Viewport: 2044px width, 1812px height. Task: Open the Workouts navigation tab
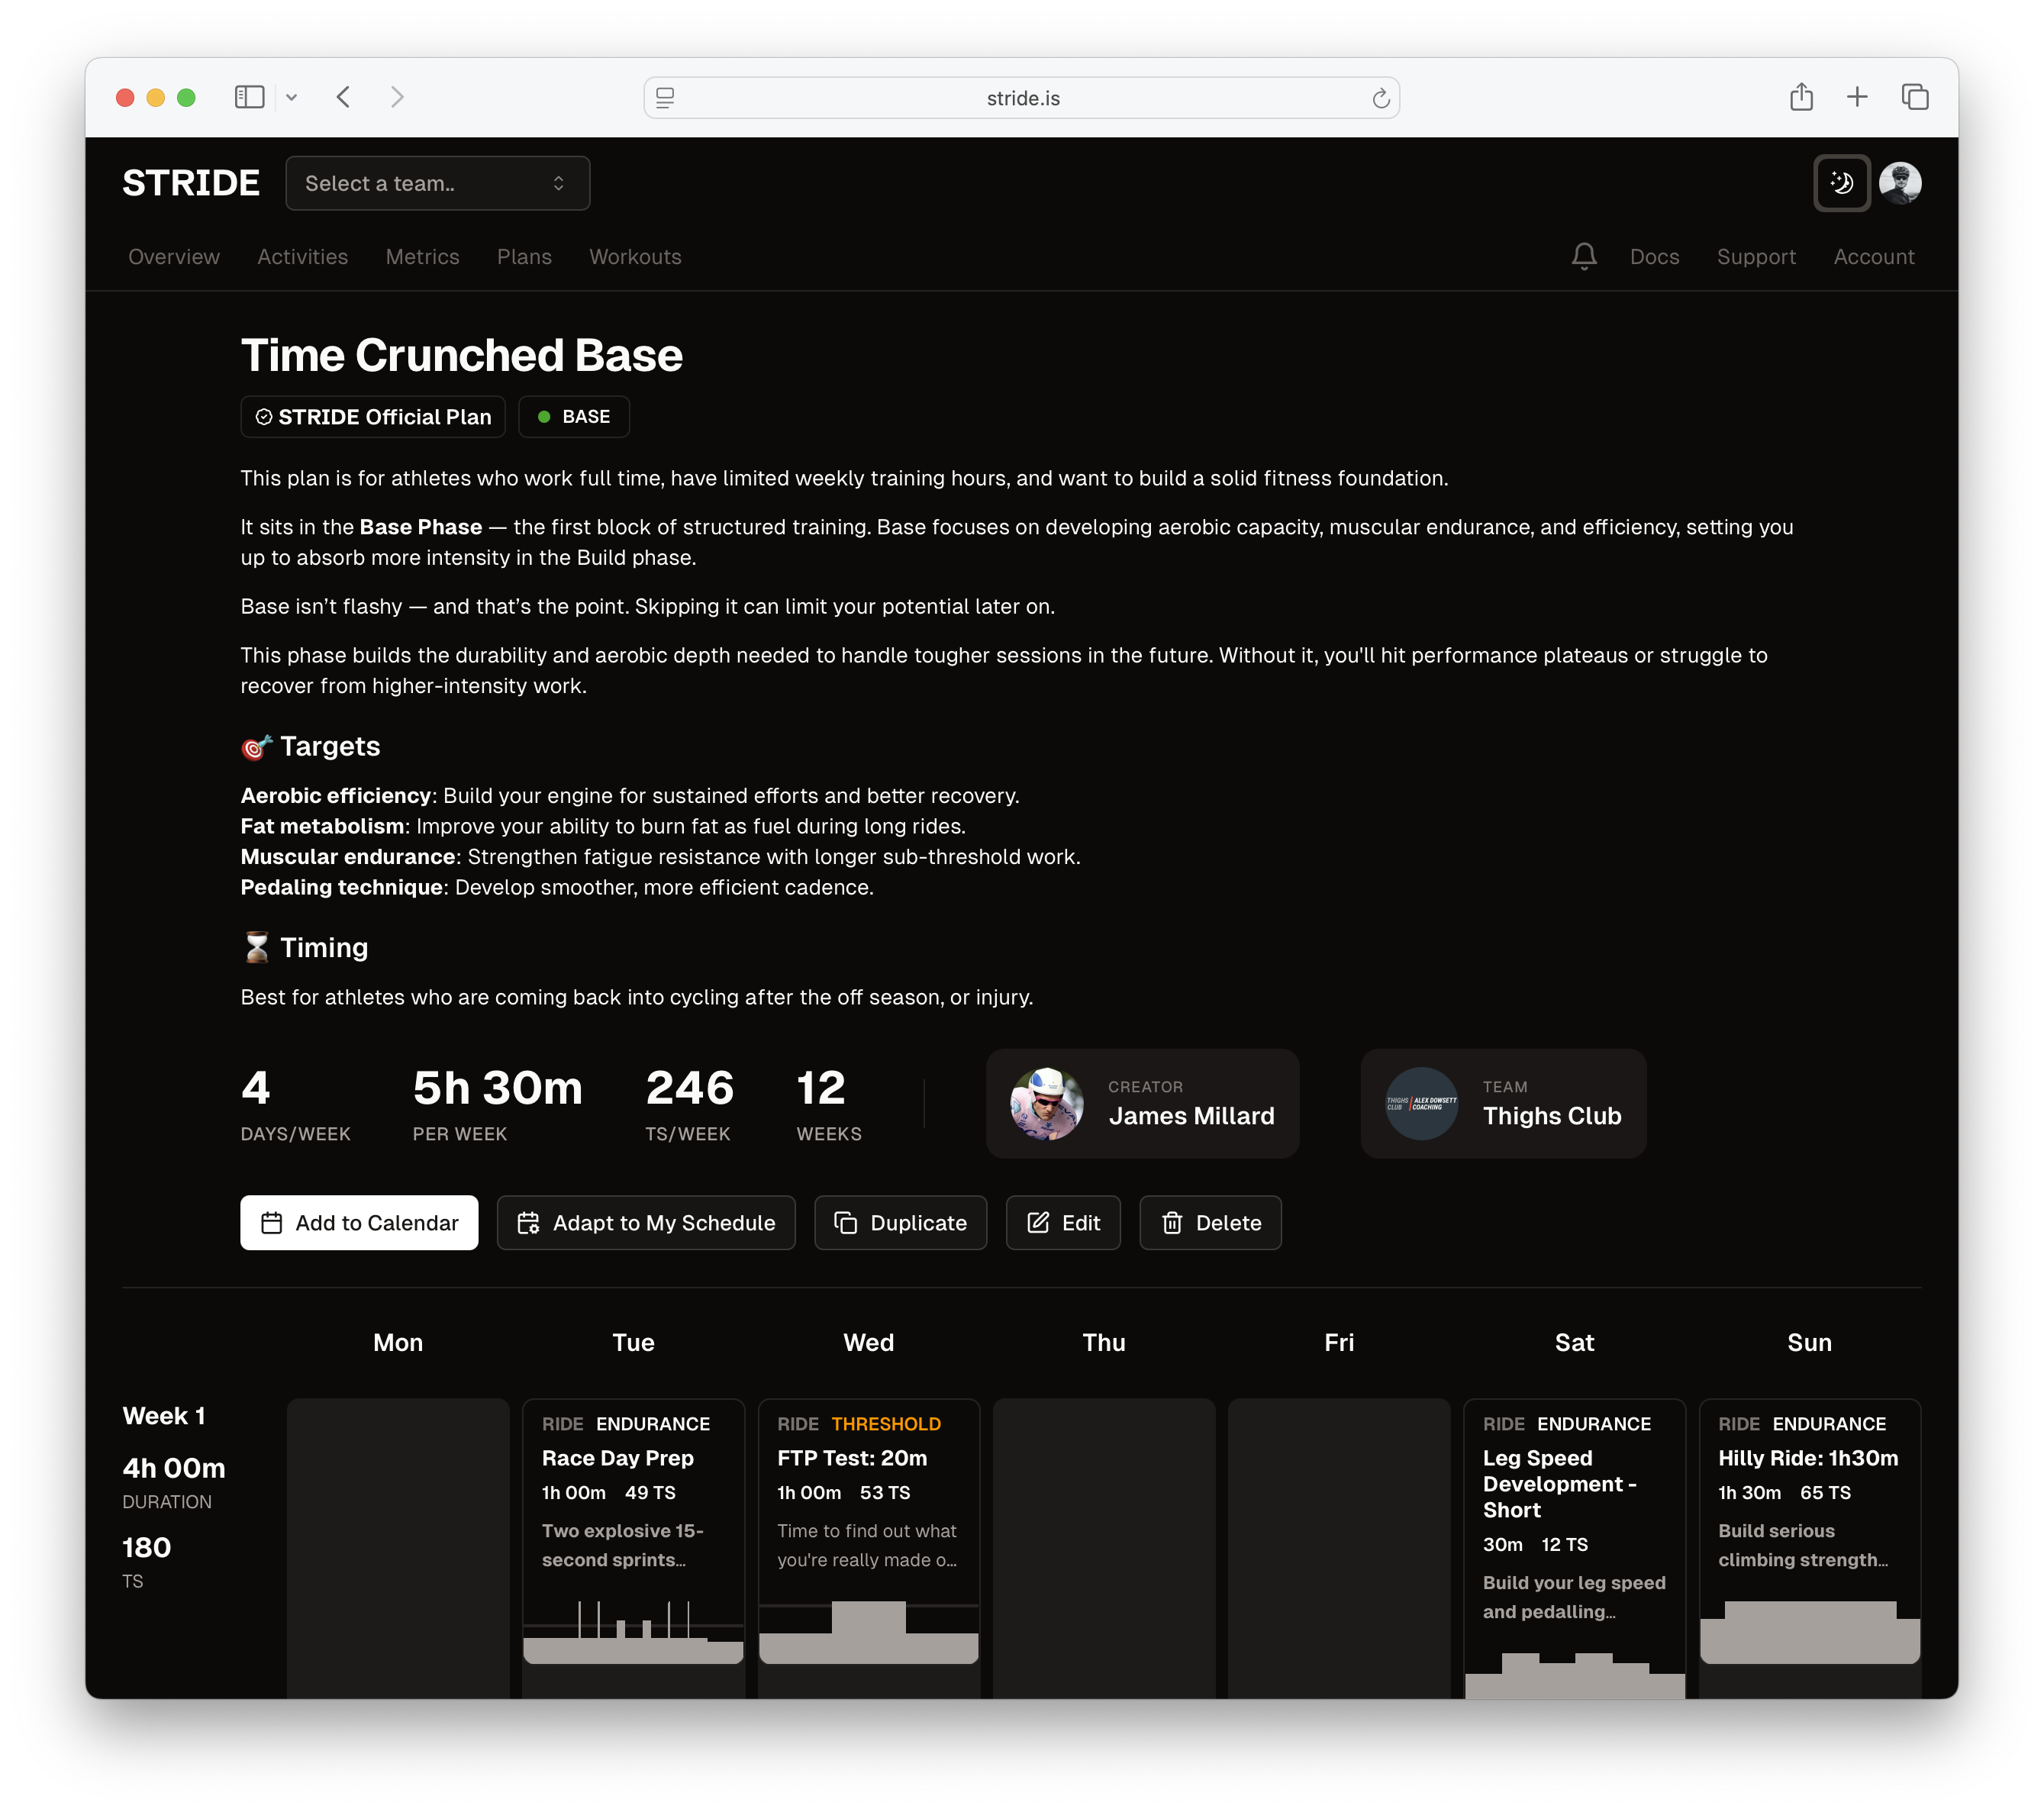coord(635,257)
